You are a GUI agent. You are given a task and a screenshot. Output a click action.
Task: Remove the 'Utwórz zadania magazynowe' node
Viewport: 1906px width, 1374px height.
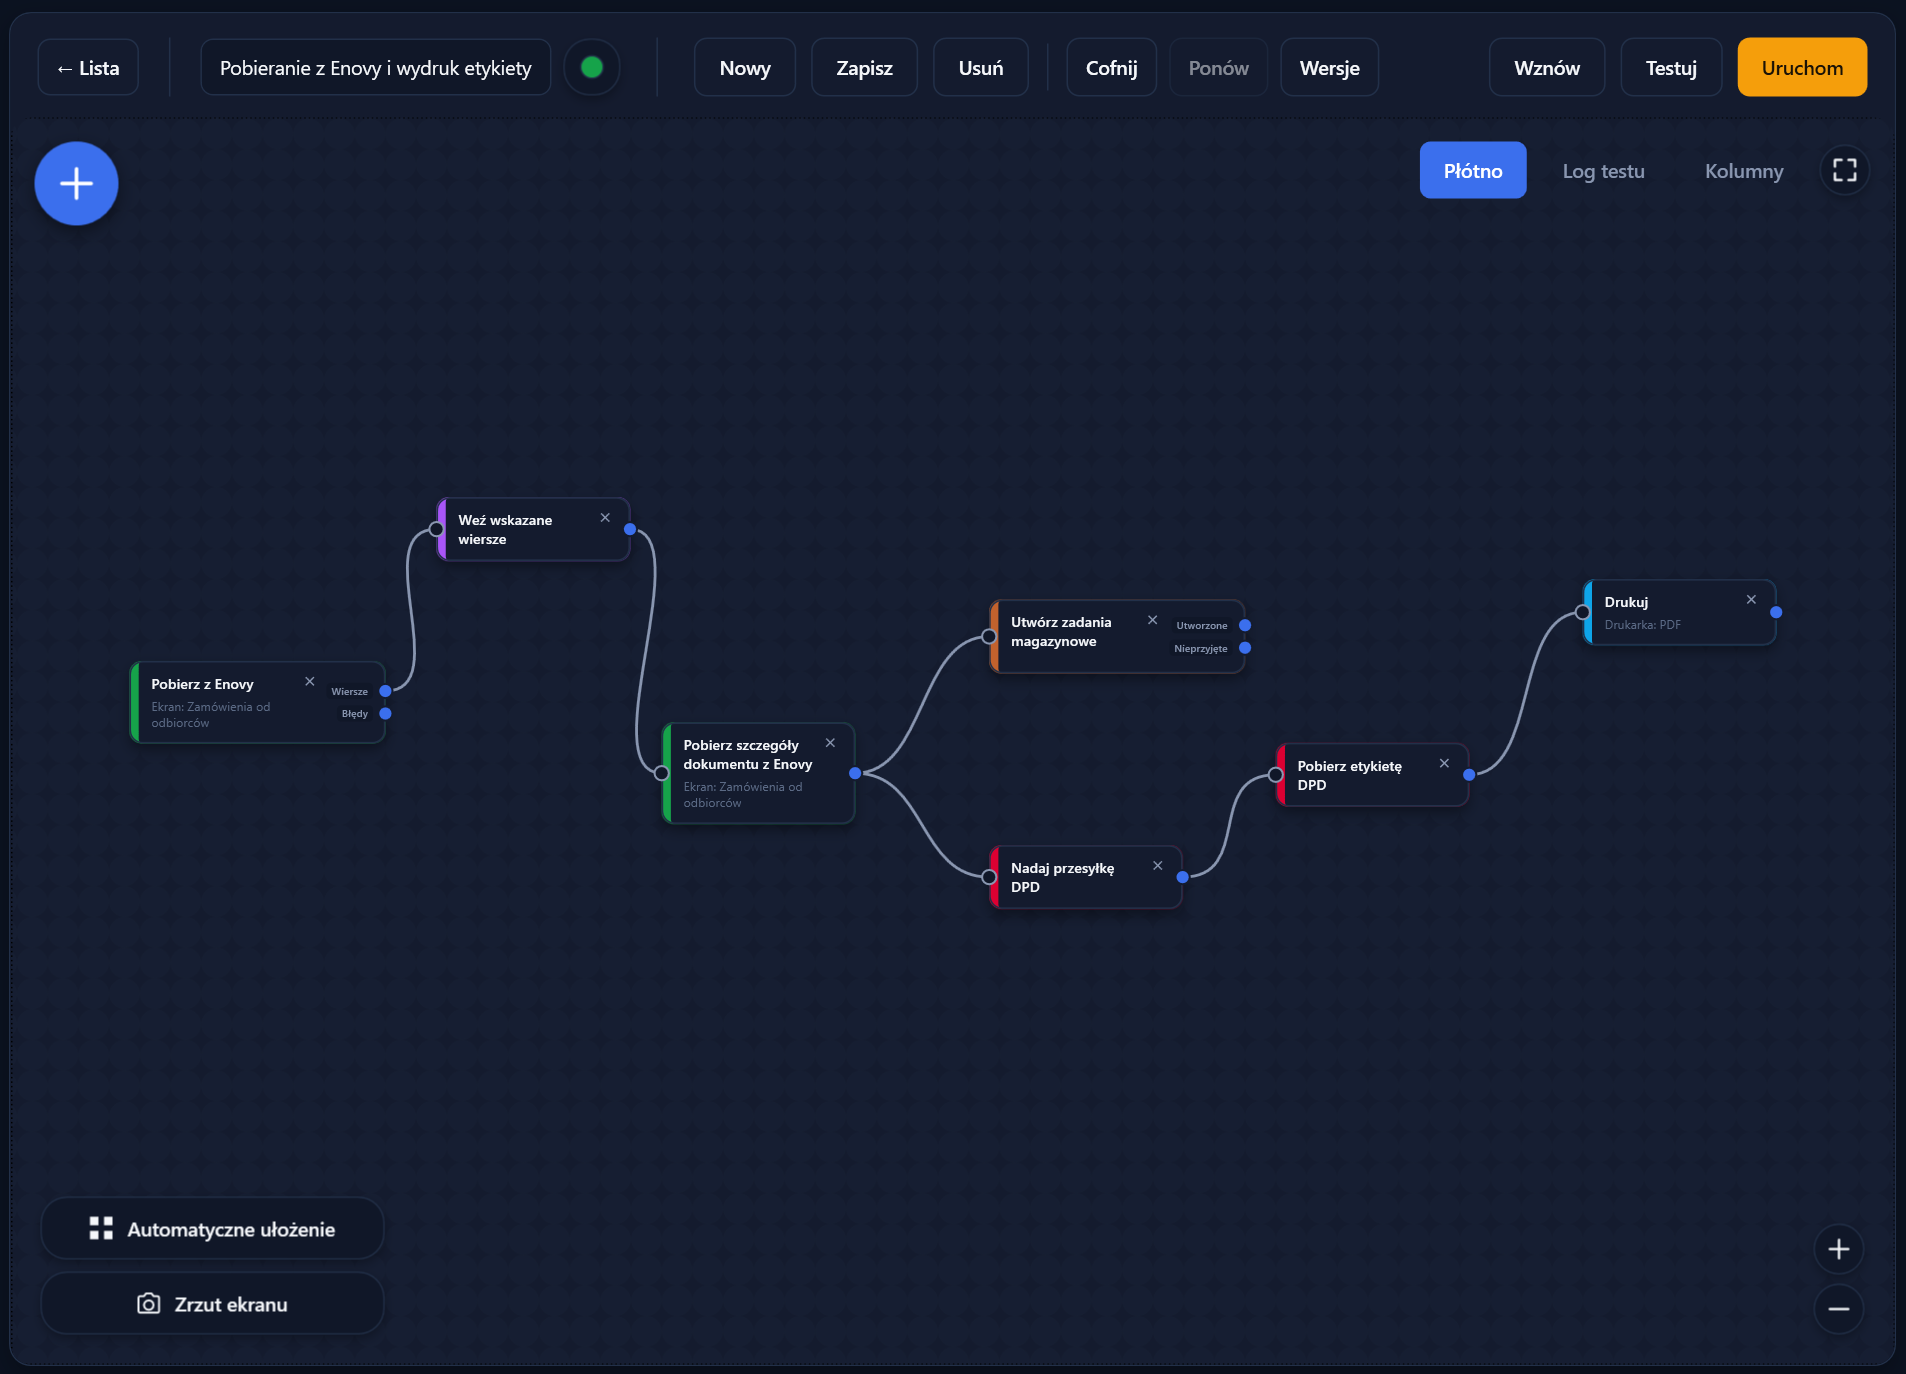pos(1153,620)
